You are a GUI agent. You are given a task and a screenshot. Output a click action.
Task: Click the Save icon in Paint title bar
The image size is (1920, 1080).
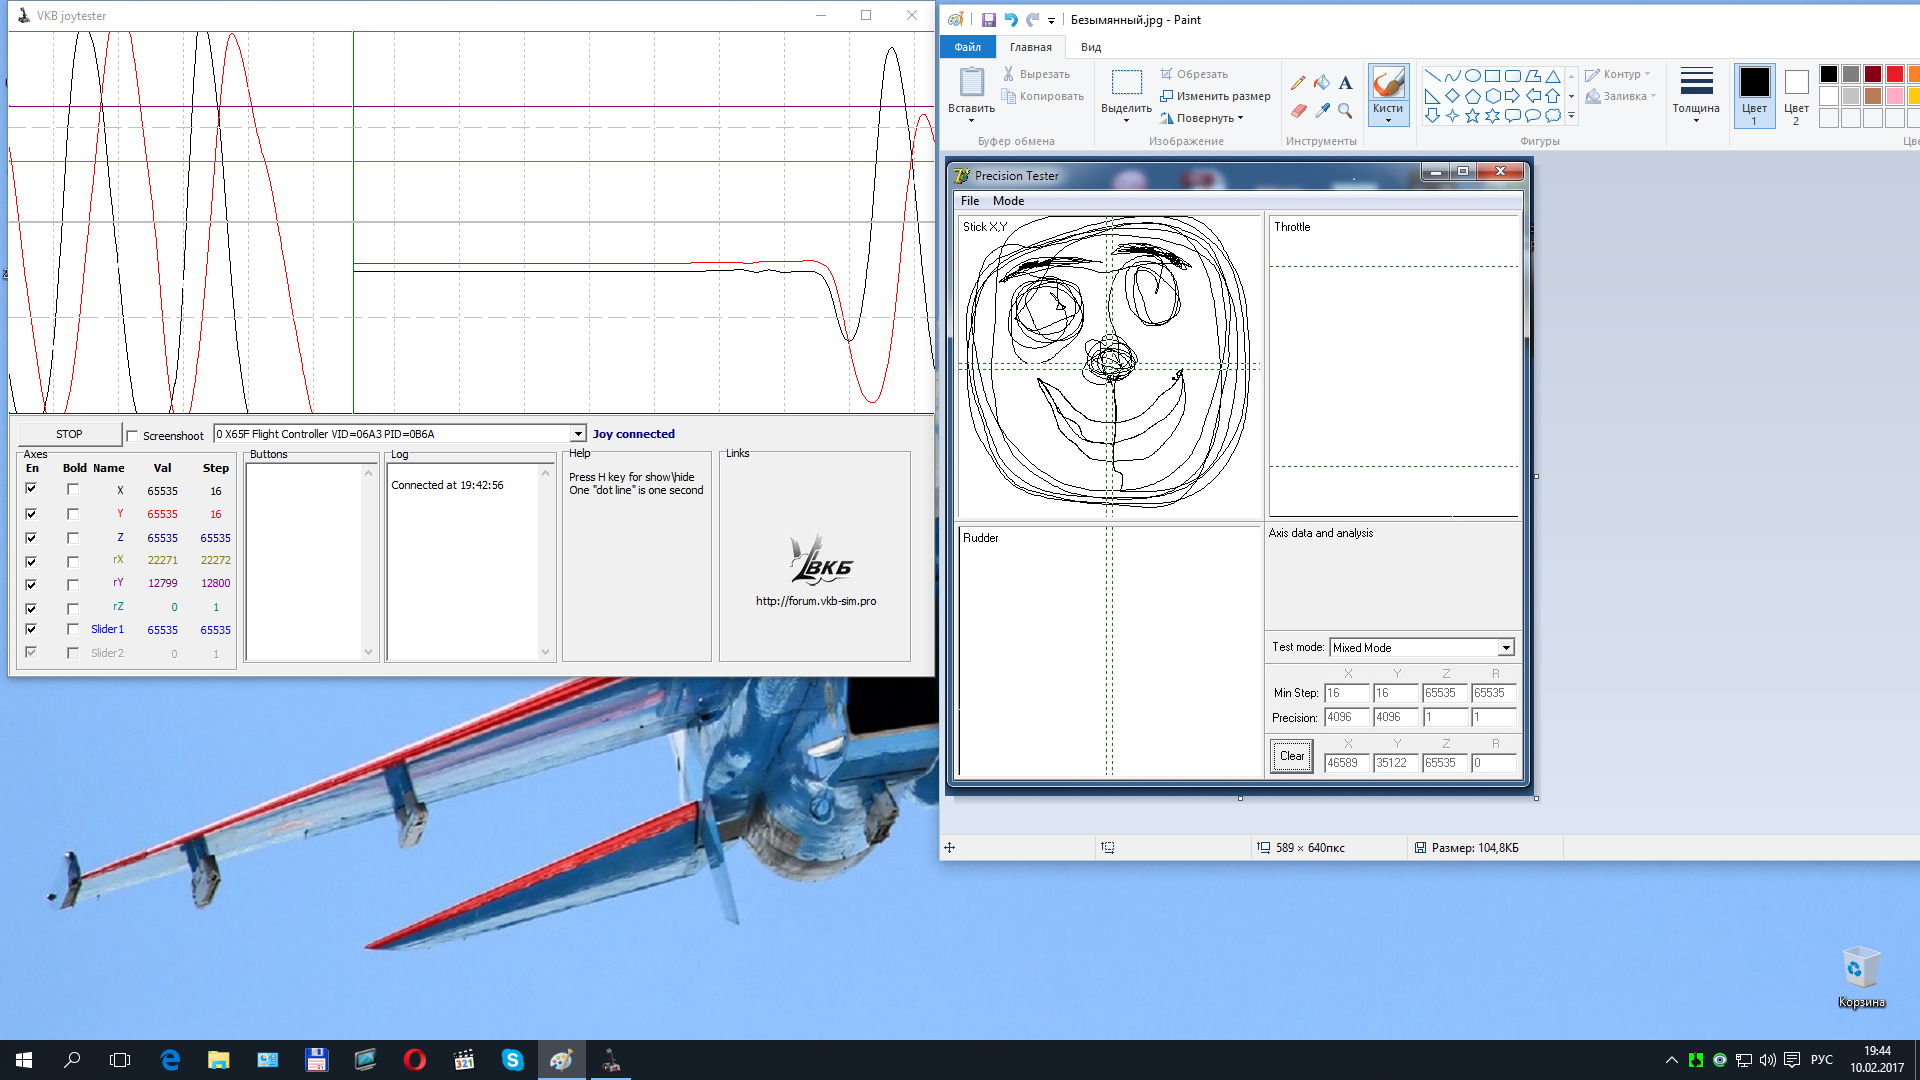click(x=988, y=20)
